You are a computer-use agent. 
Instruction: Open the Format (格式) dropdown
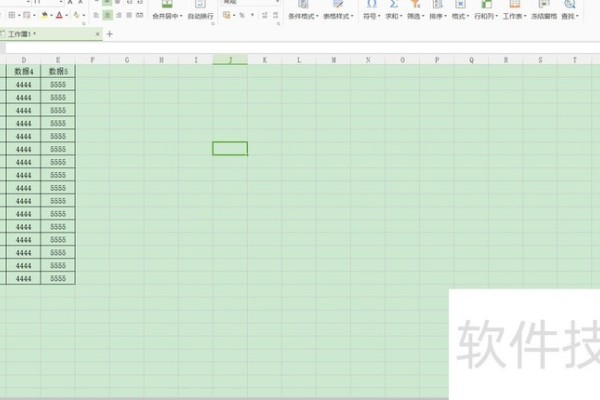tap(460, 16)
